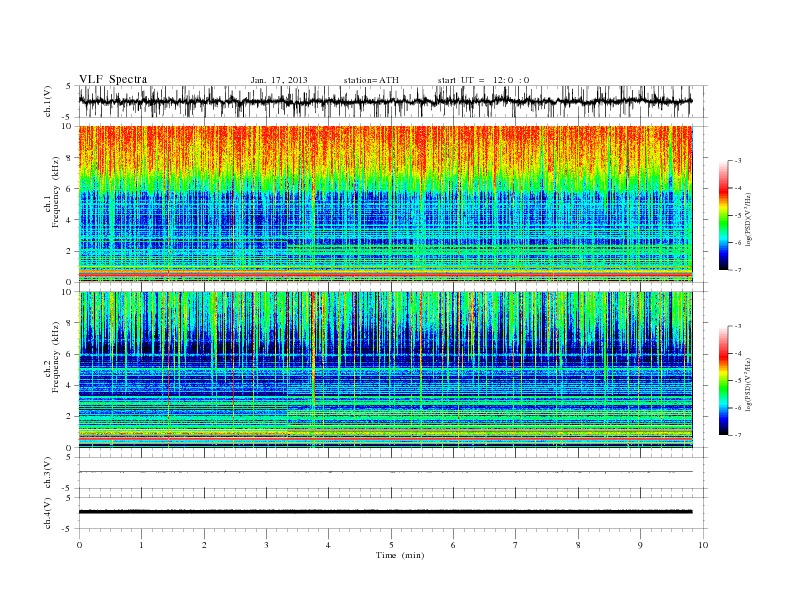Click the "station=ATH" header label

point(371,80)
